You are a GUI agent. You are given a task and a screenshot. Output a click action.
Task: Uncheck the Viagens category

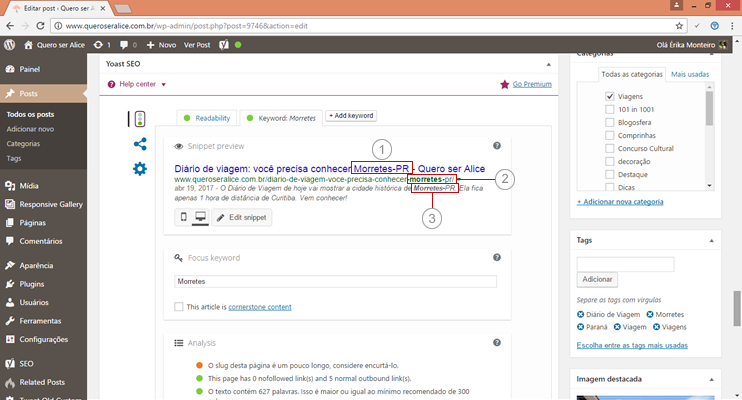click(610, 96)
